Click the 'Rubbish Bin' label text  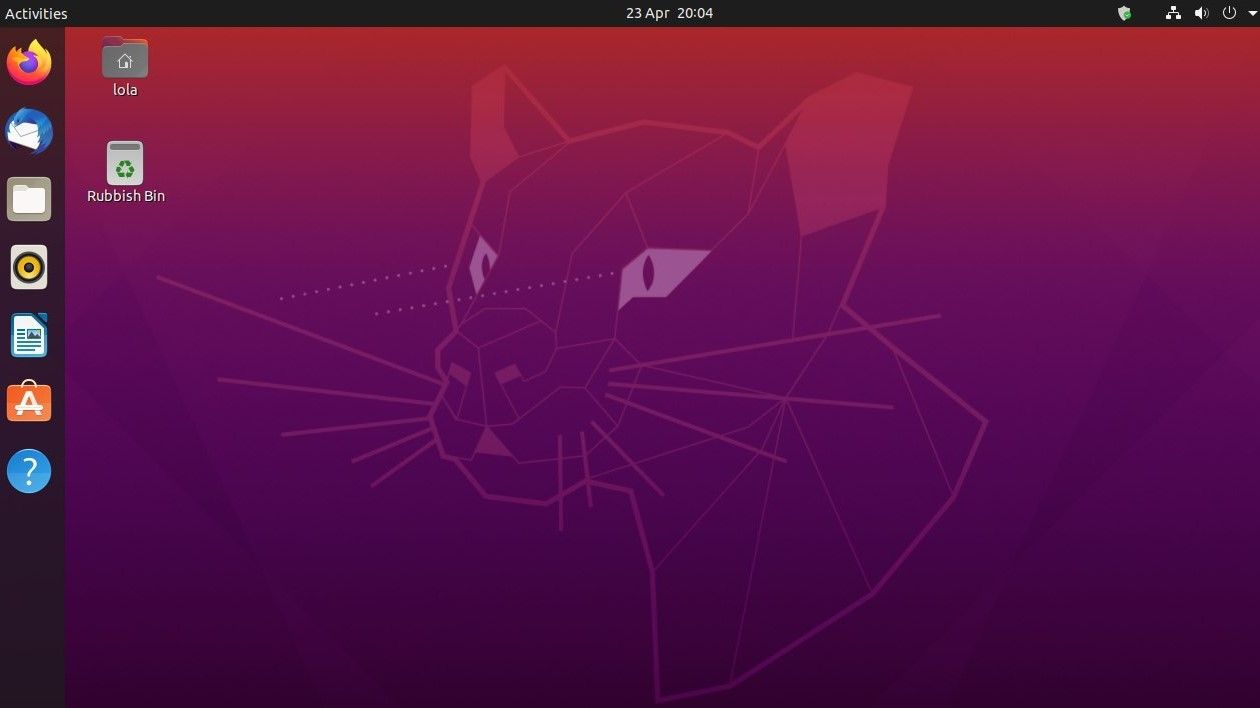coord(125,195)
